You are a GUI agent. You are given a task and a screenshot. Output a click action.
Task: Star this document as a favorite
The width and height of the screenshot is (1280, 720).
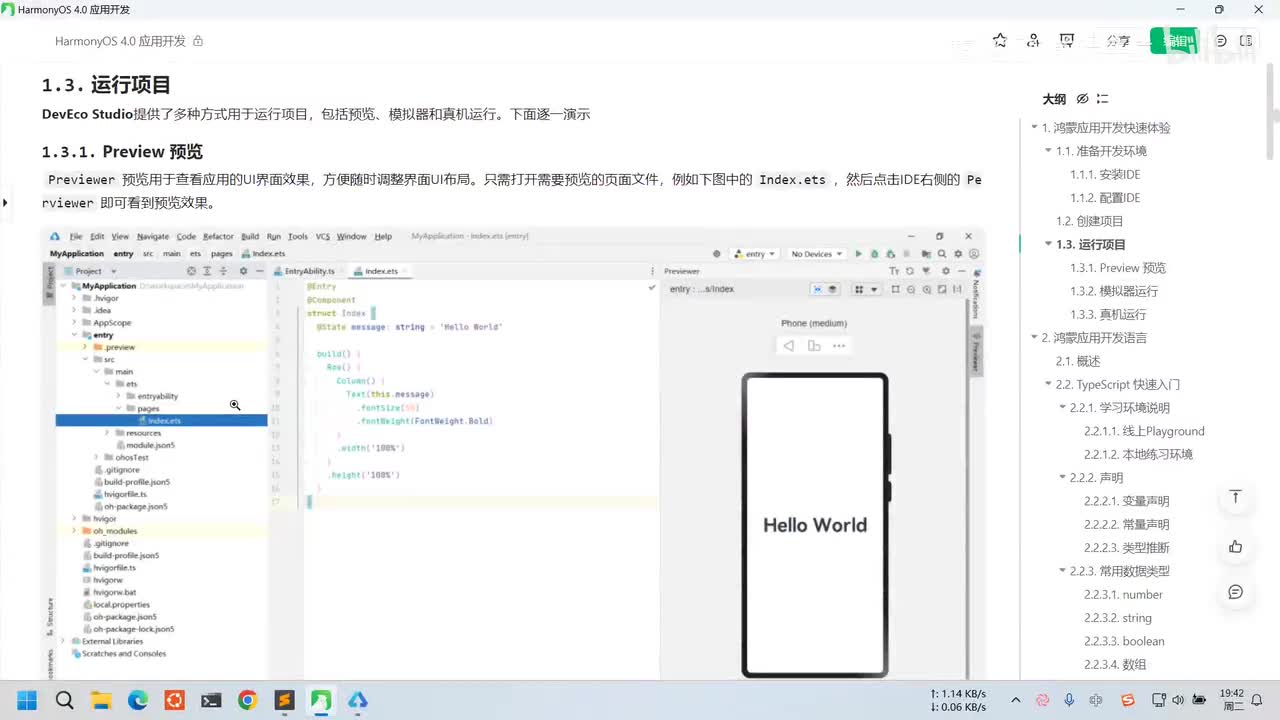(x=1000, y=41)
